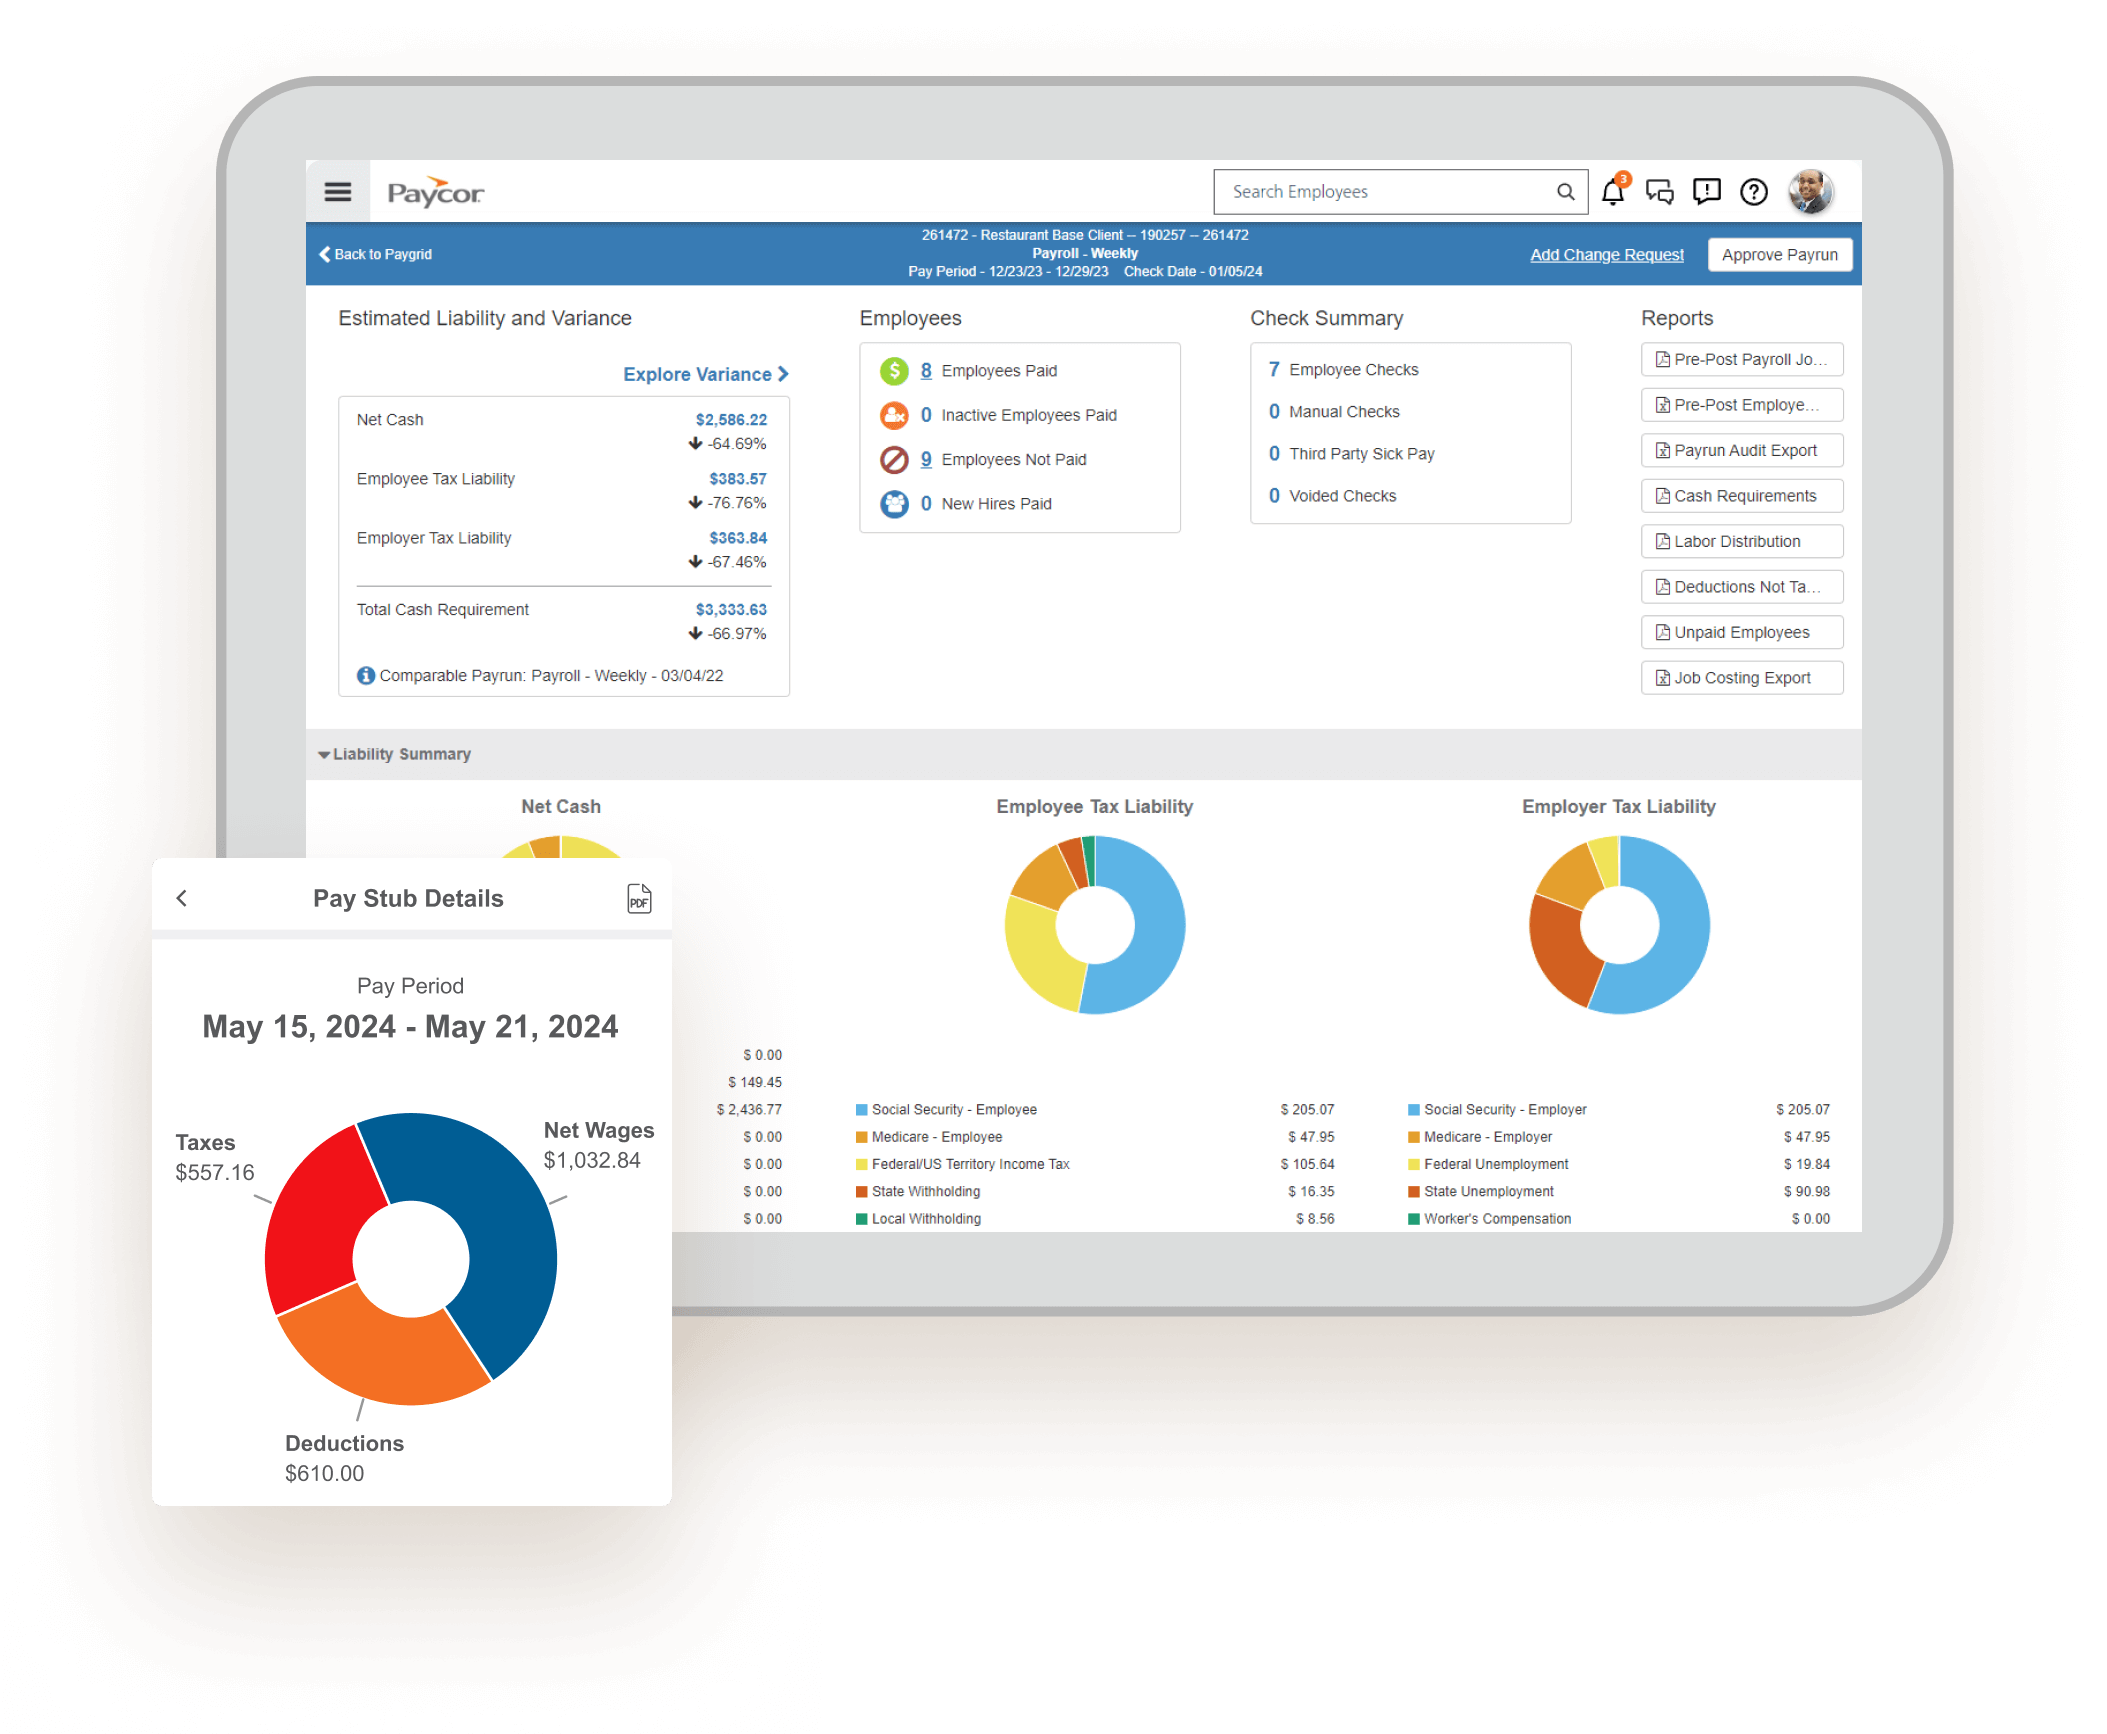
Task: Click the 7 Employee Checks count
Action: click(1274, 370)
